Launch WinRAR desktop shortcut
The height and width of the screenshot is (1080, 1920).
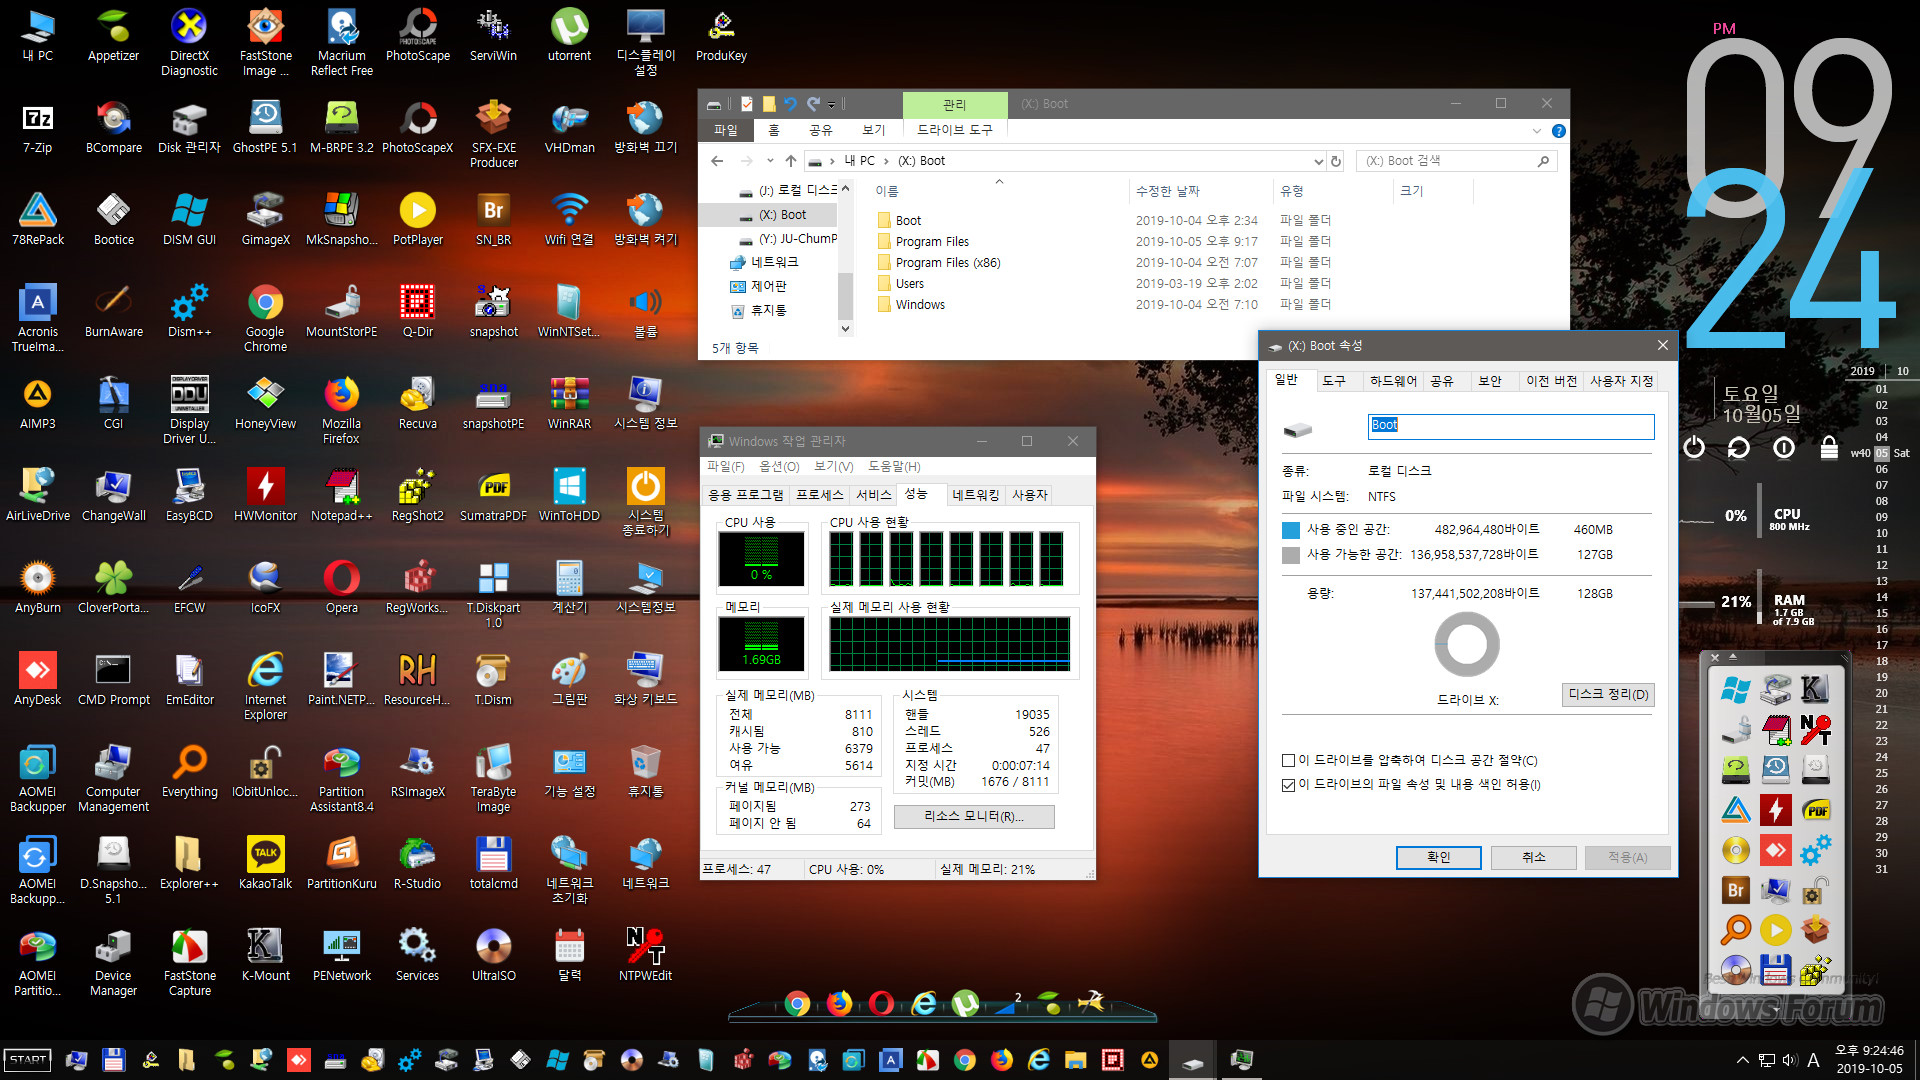569,403
